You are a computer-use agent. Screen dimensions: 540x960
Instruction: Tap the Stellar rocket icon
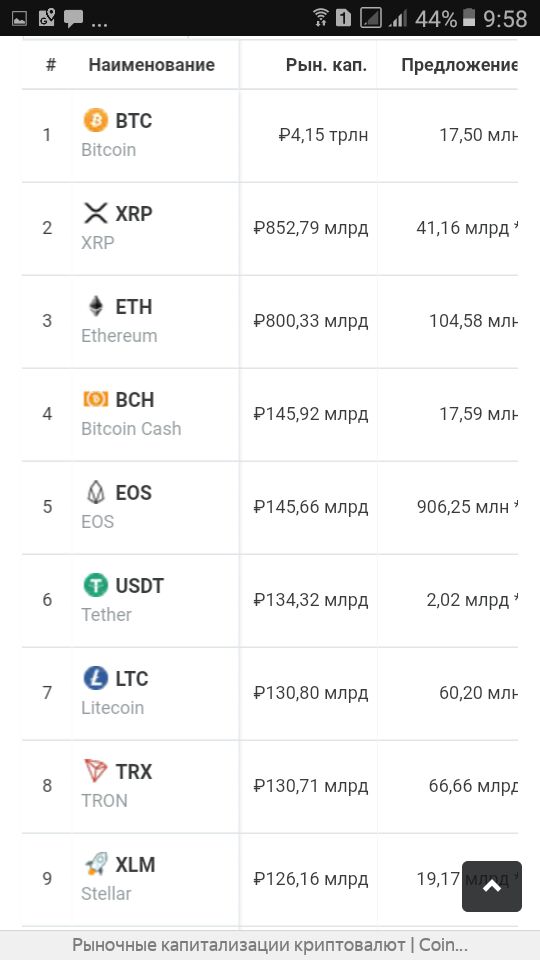pyautogui.click(x=96, y=864)
